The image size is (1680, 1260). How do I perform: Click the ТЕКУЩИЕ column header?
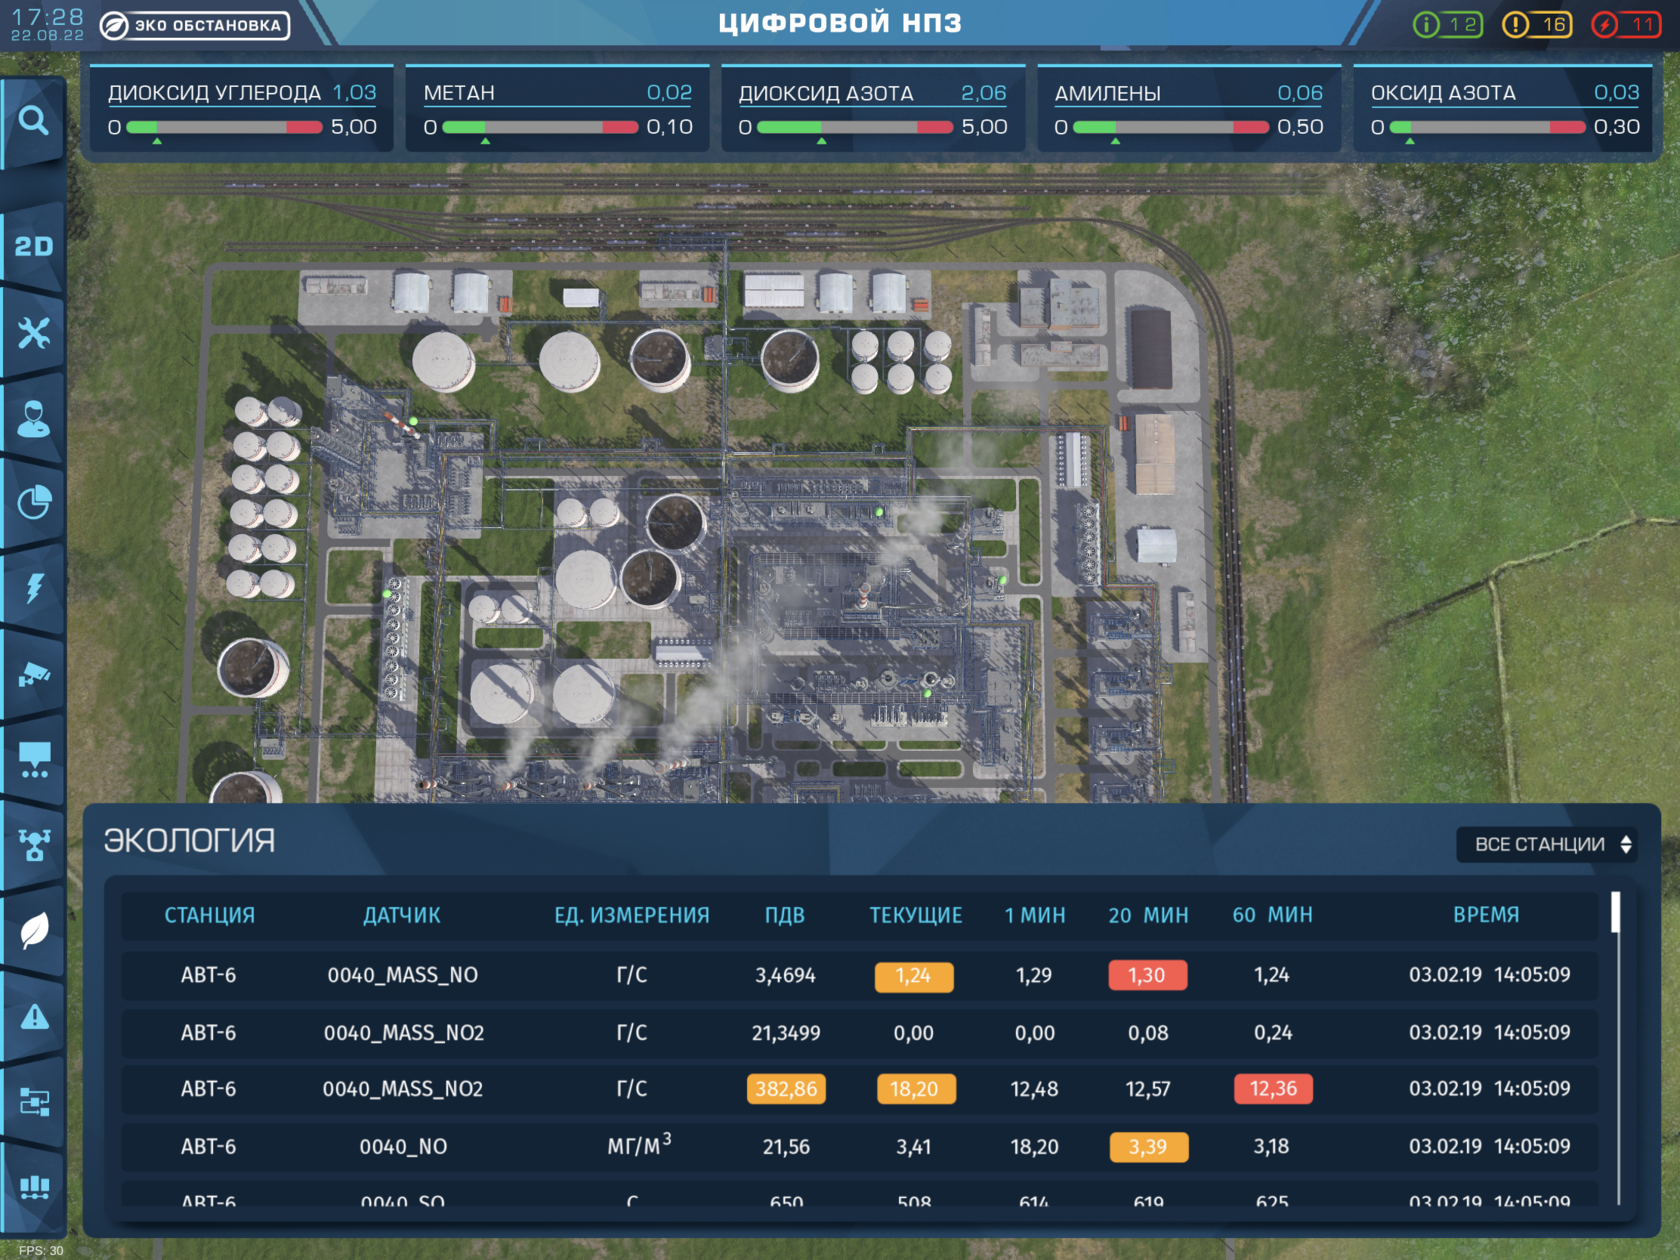click(916, 915)
